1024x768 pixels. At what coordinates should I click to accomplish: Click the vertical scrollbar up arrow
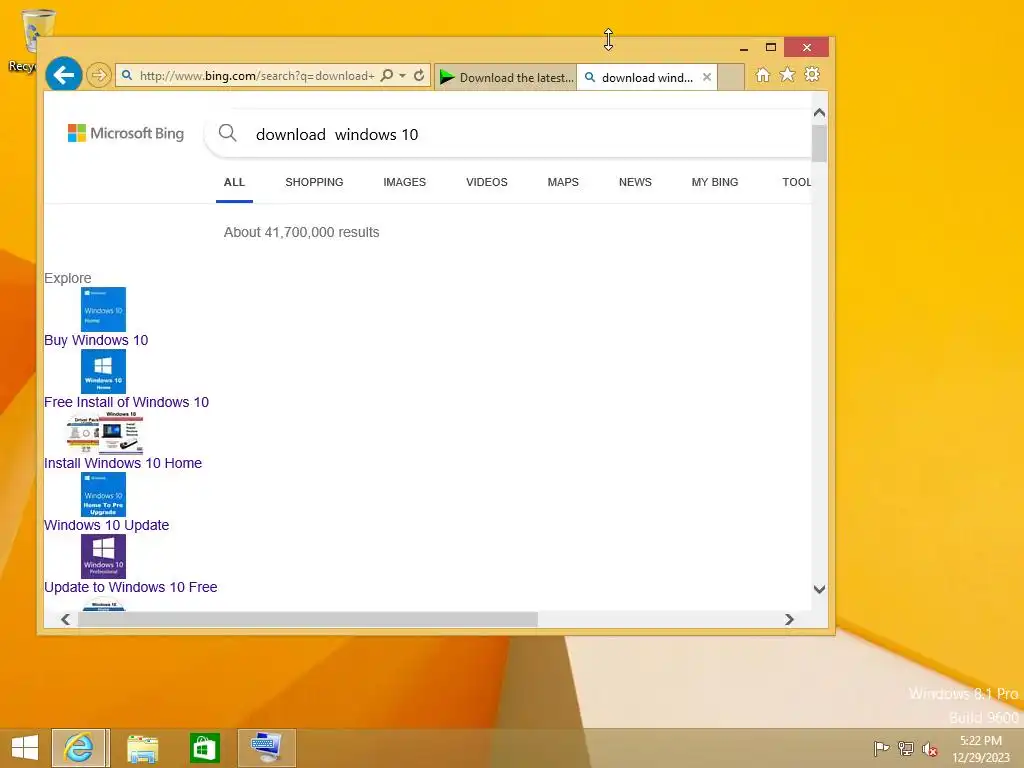(820, 113)
